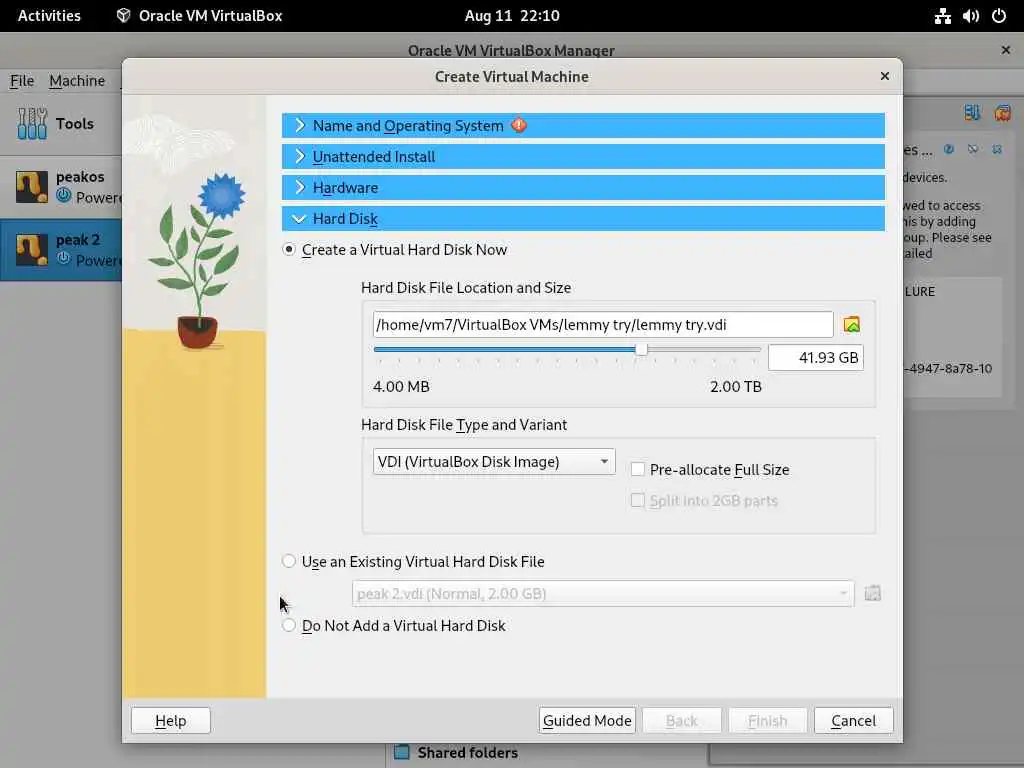Click Activities in the top bar
Screen dimensions: 1024x768
(49, 16)
